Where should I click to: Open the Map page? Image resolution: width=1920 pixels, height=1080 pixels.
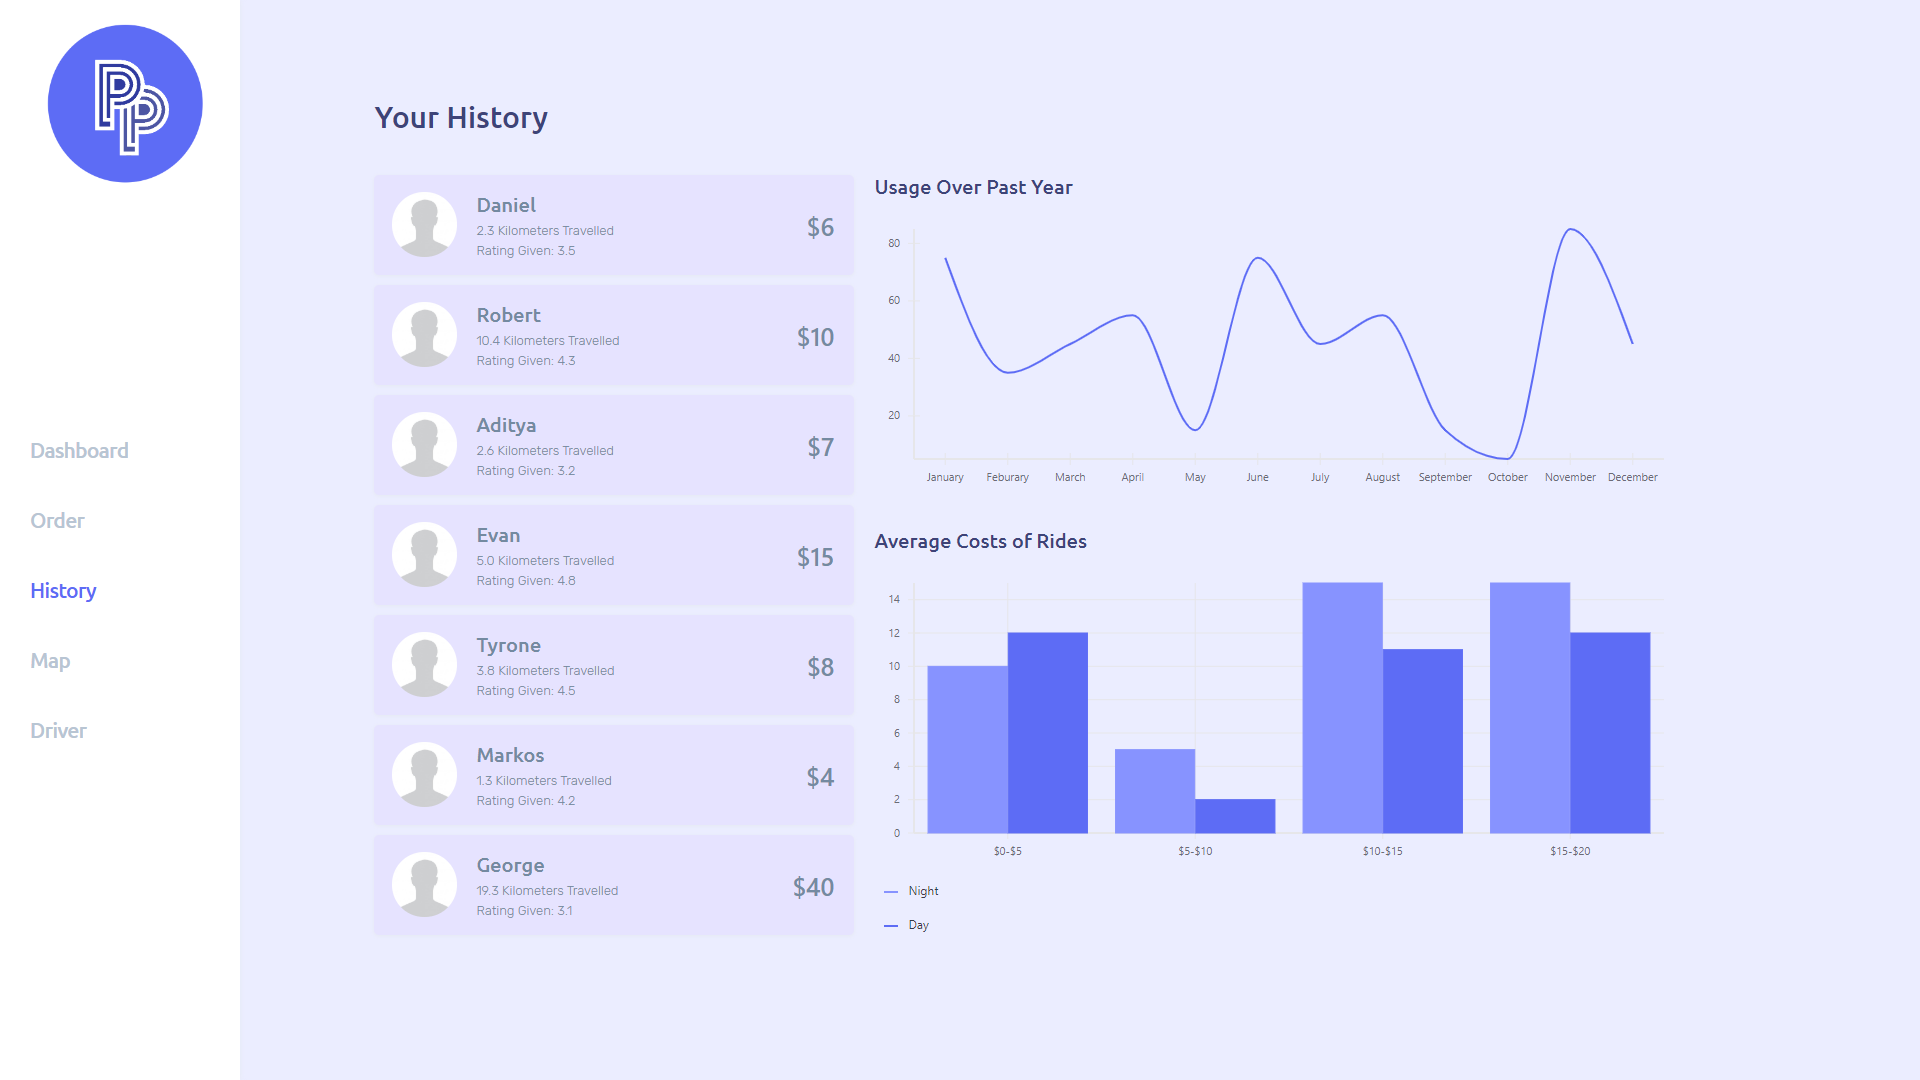point(50,661)
